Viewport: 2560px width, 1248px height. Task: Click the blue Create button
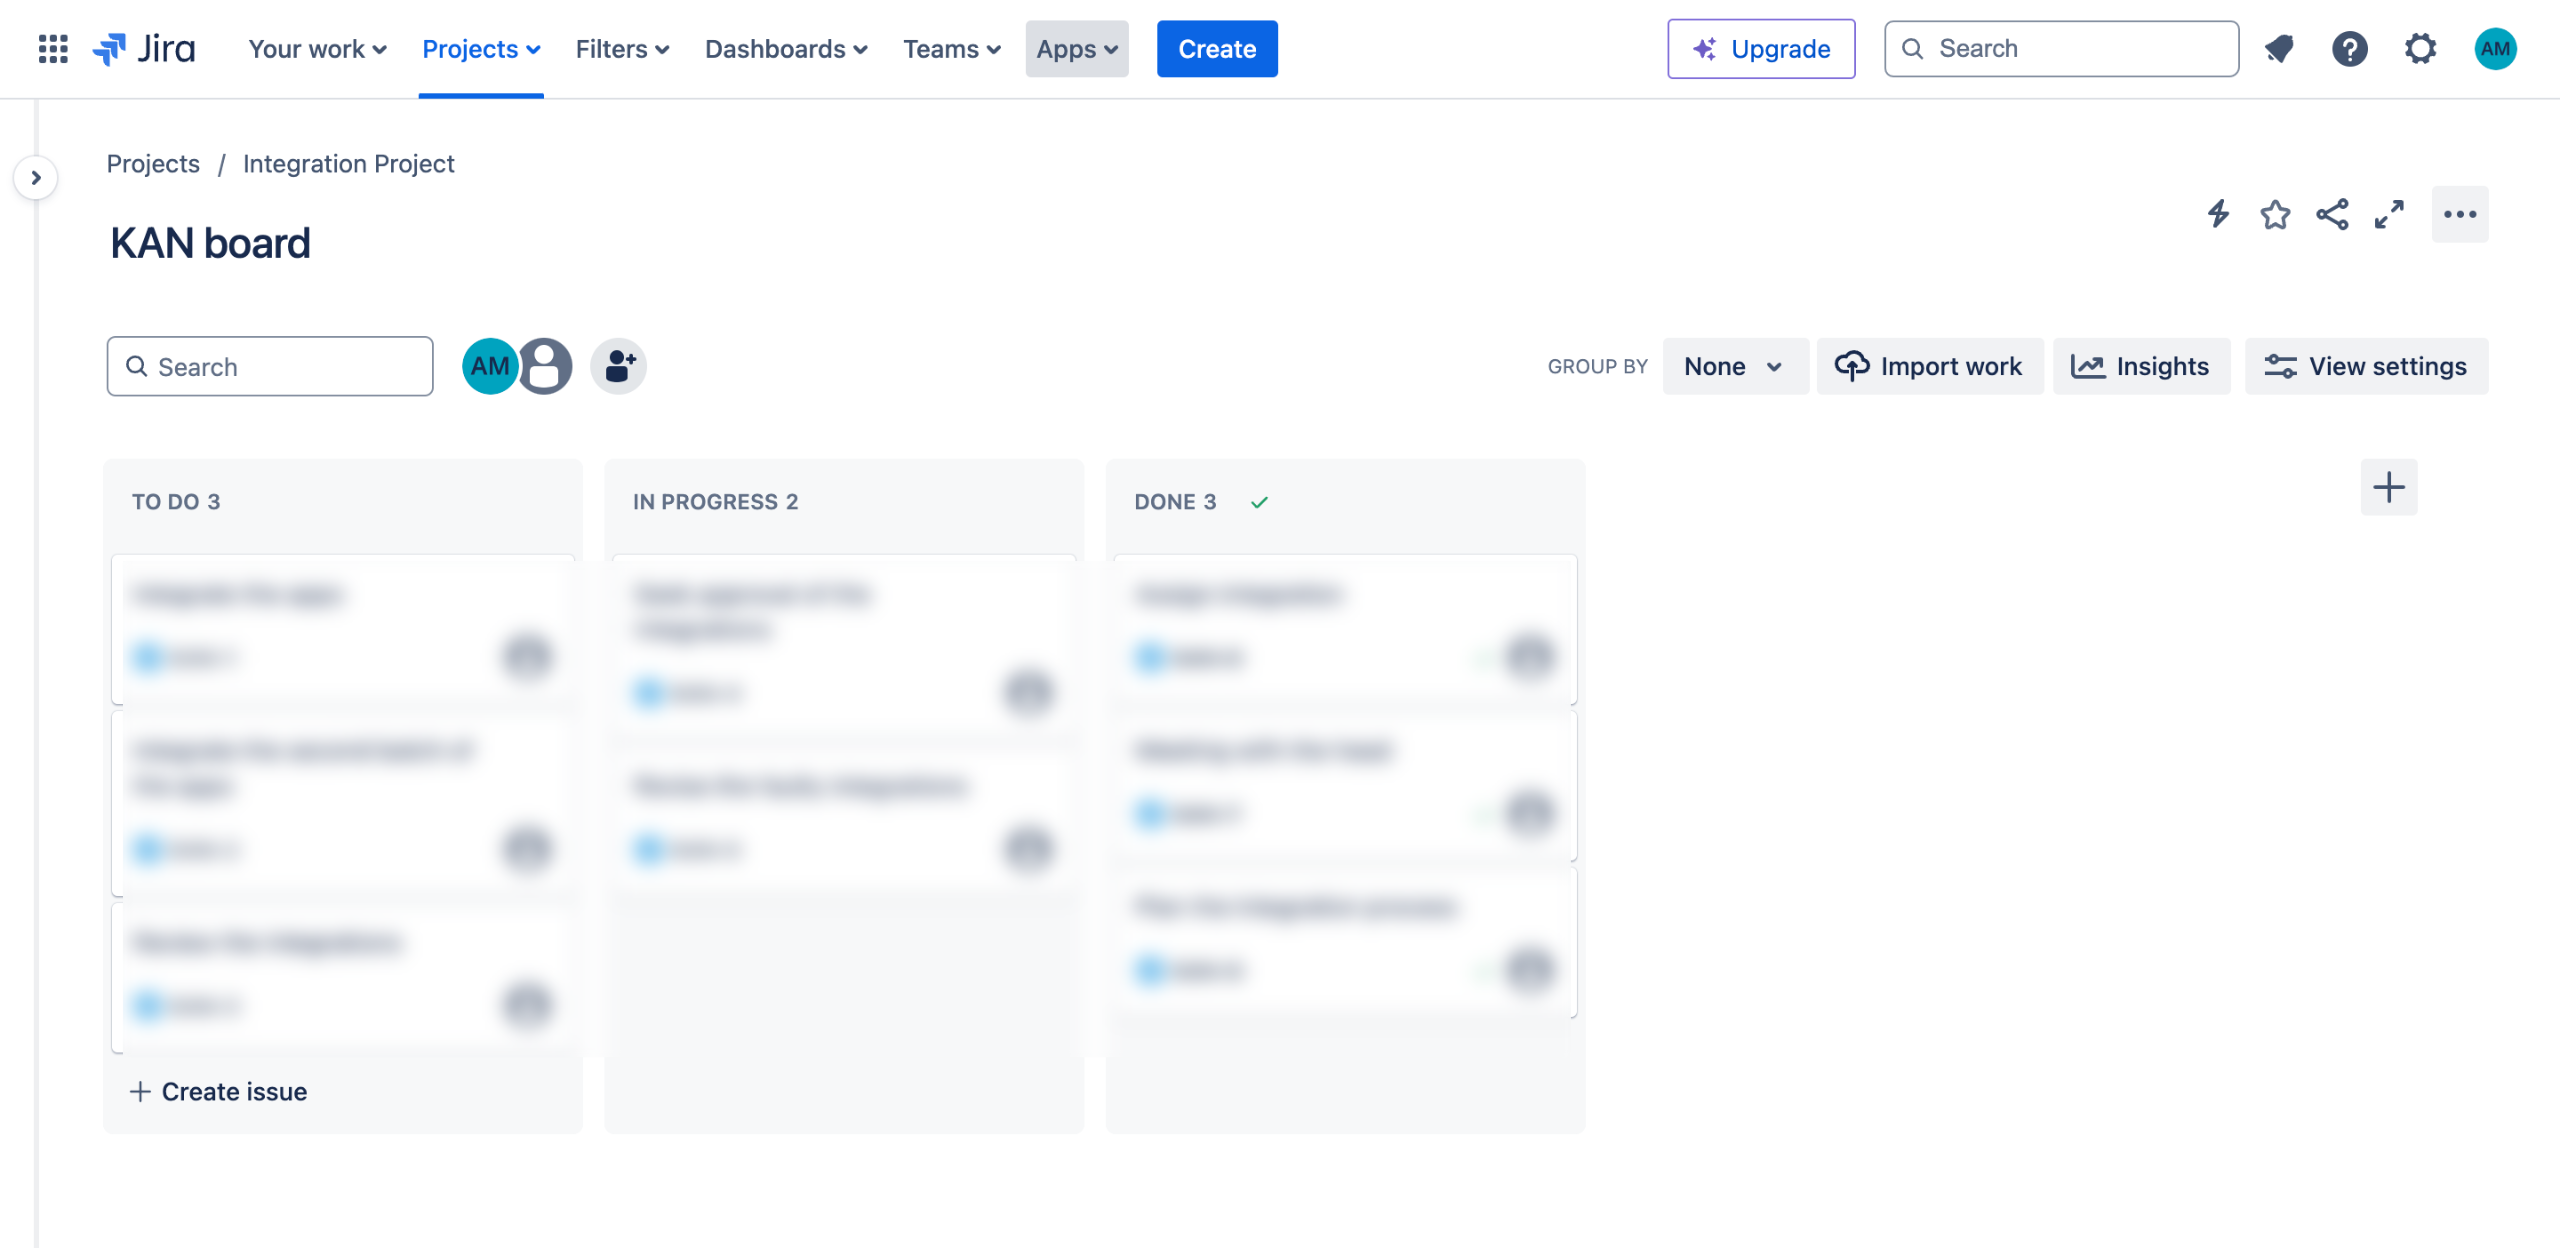[1217, 48]
